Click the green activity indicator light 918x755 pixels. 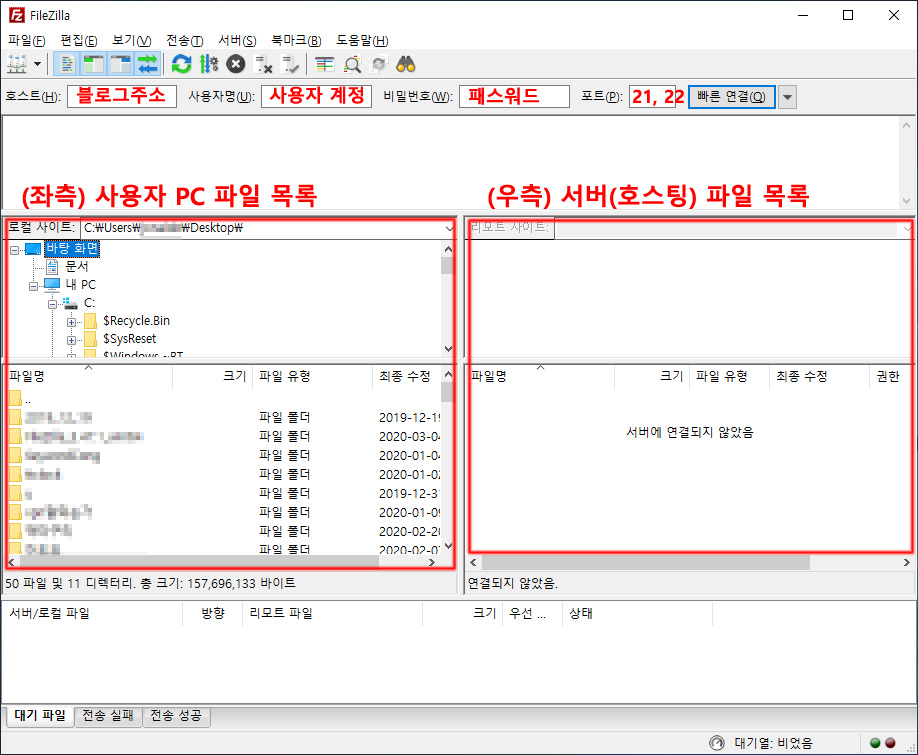point(875,743)
